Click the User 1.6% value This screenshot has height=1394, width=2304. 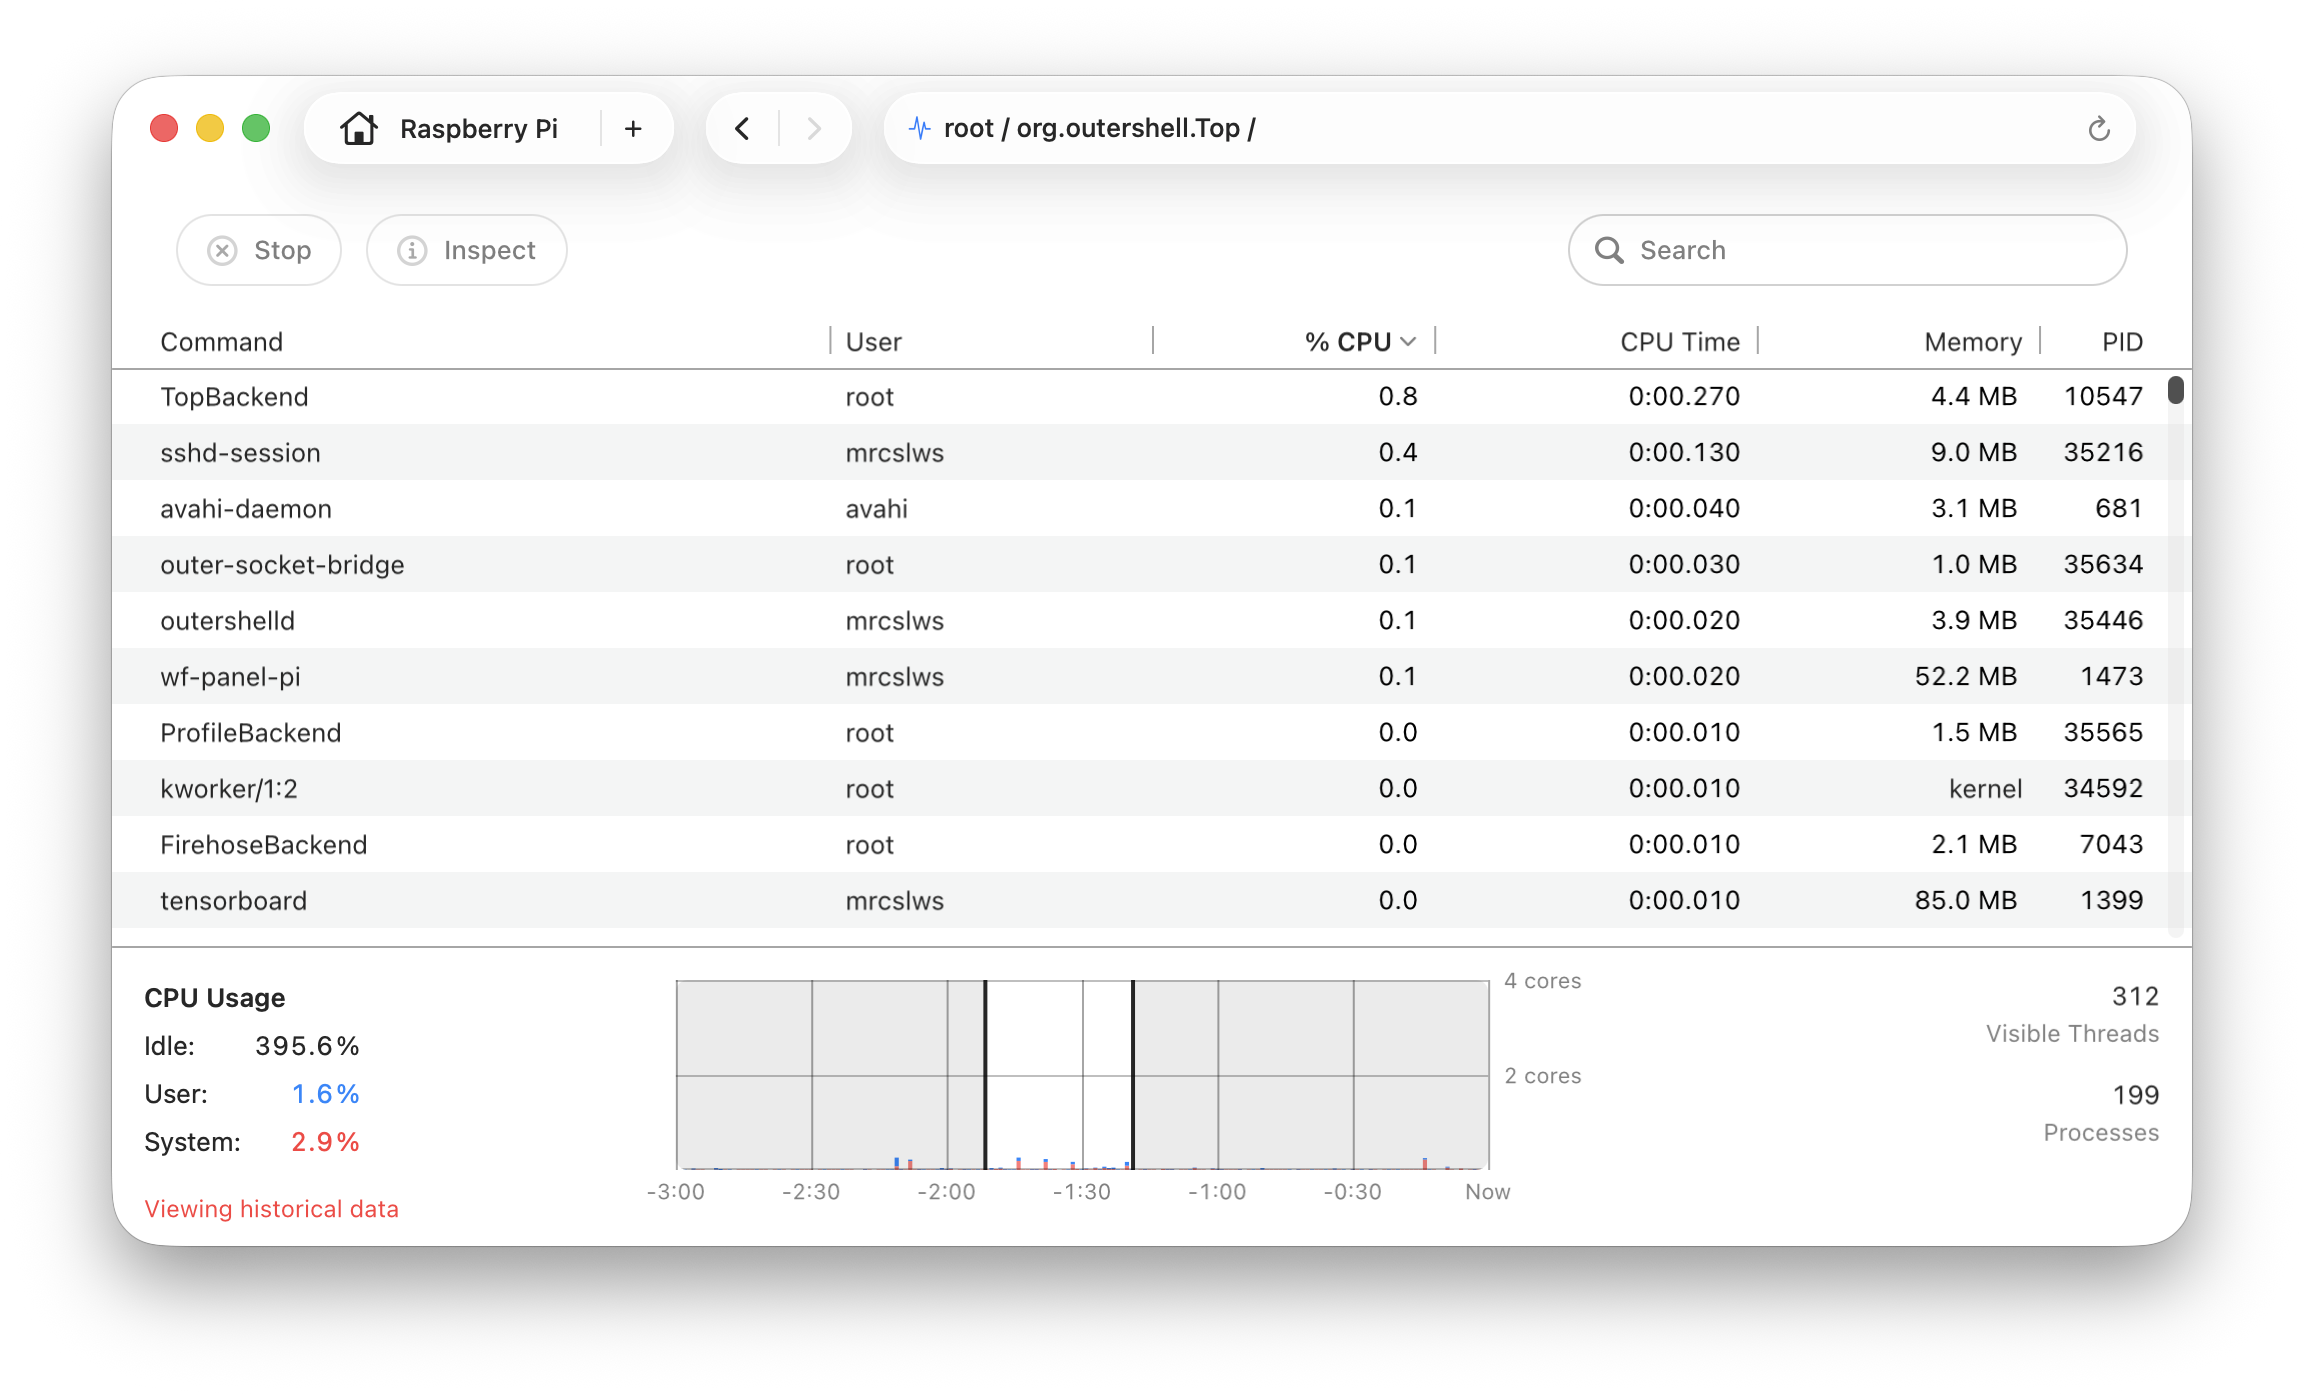click(326, 1094)
